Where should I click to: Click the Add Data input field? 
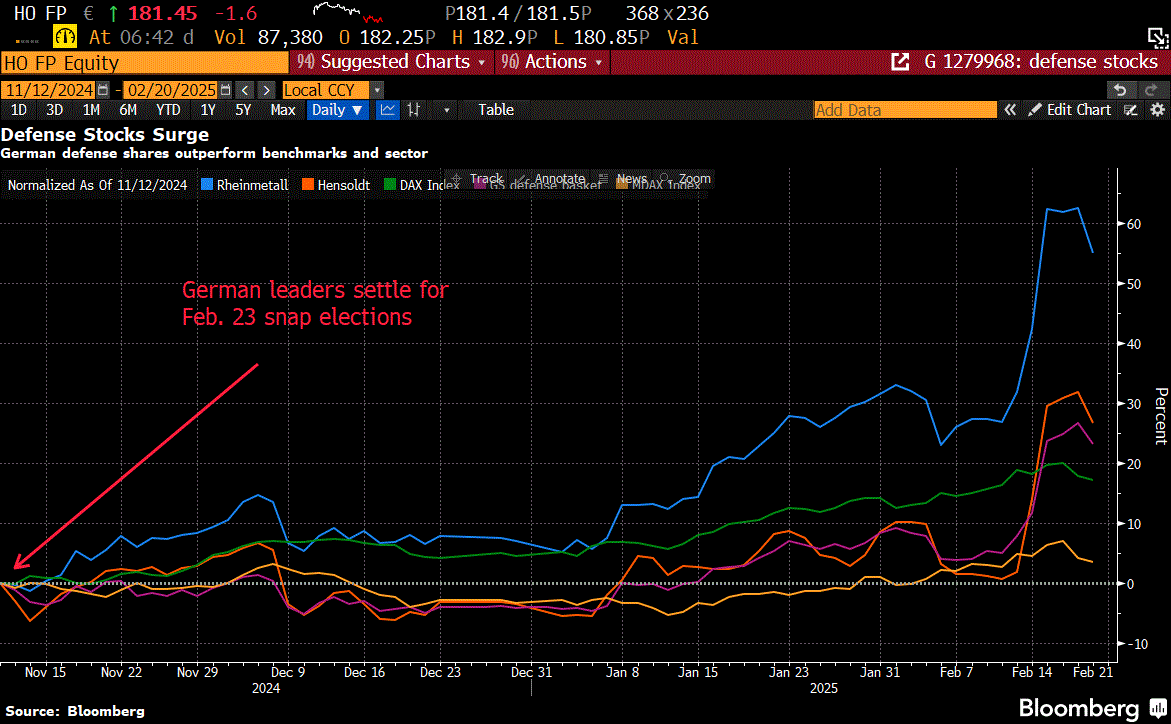click(905, 110)
